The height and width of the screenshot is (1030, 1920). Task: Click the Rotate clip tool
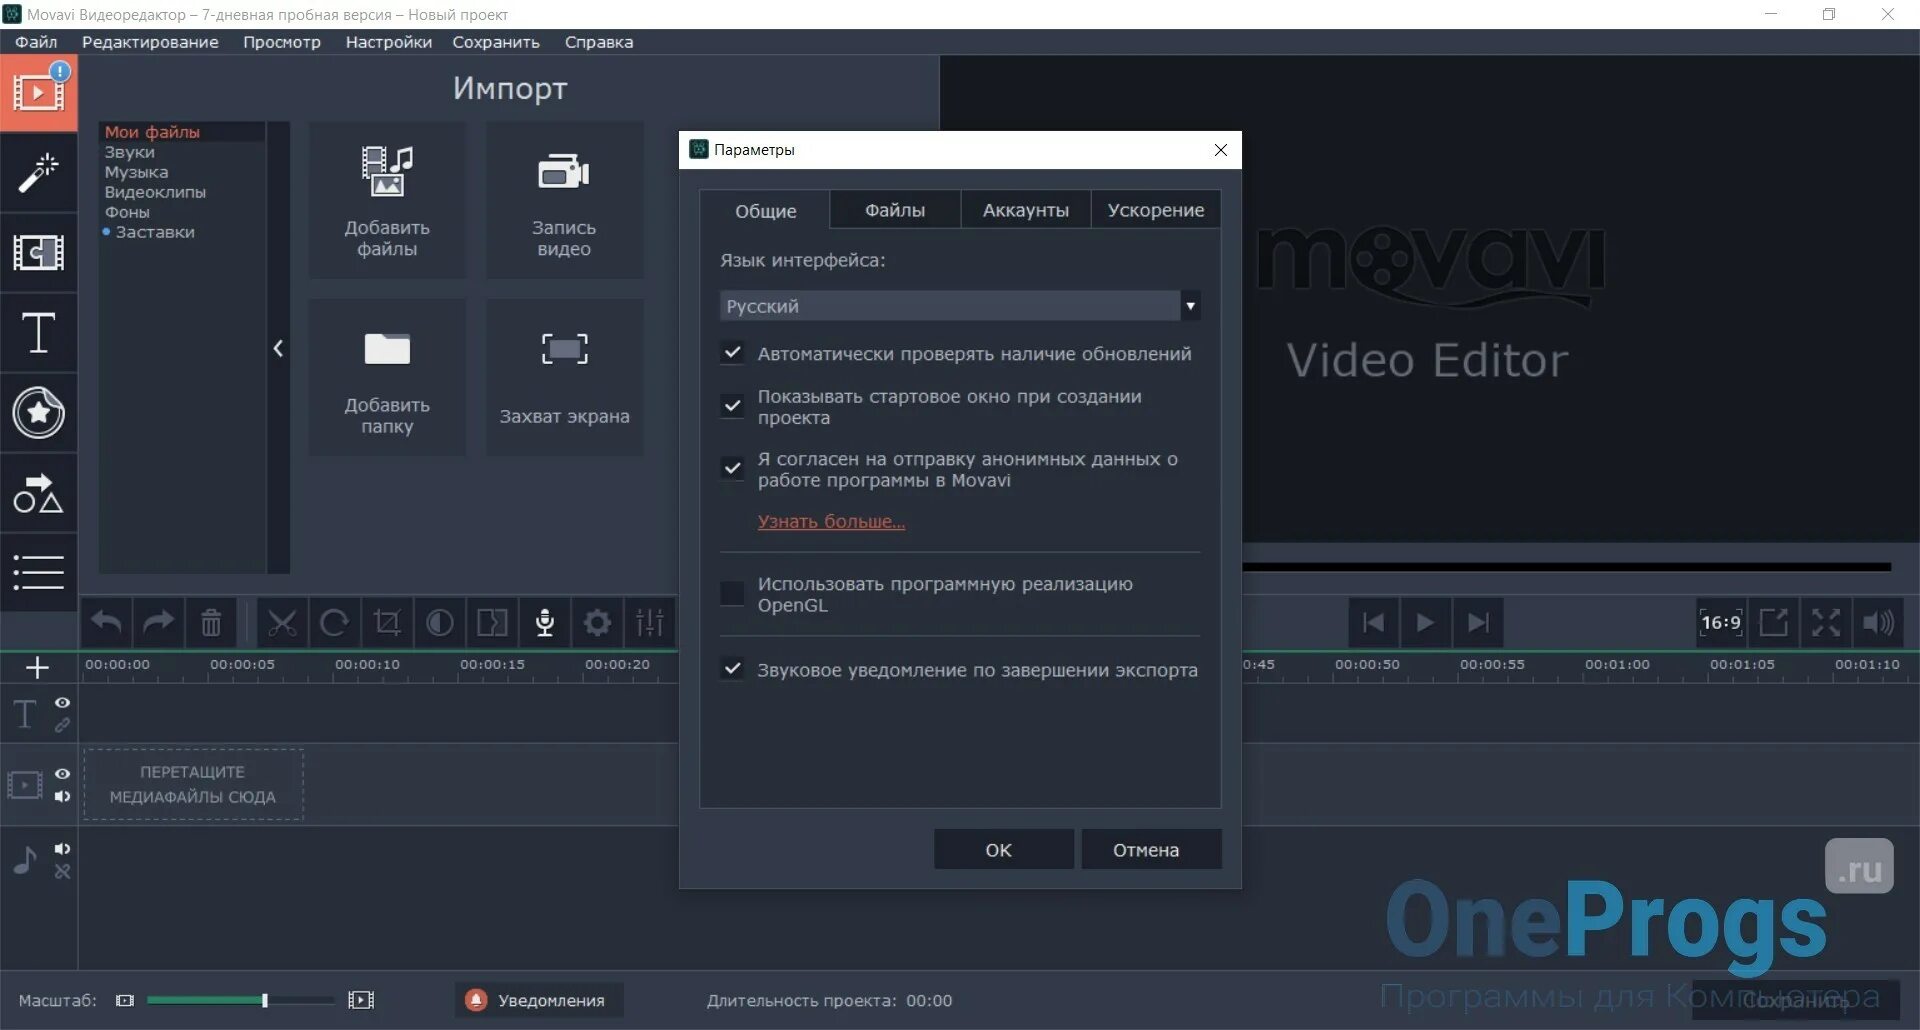[334, 623]
